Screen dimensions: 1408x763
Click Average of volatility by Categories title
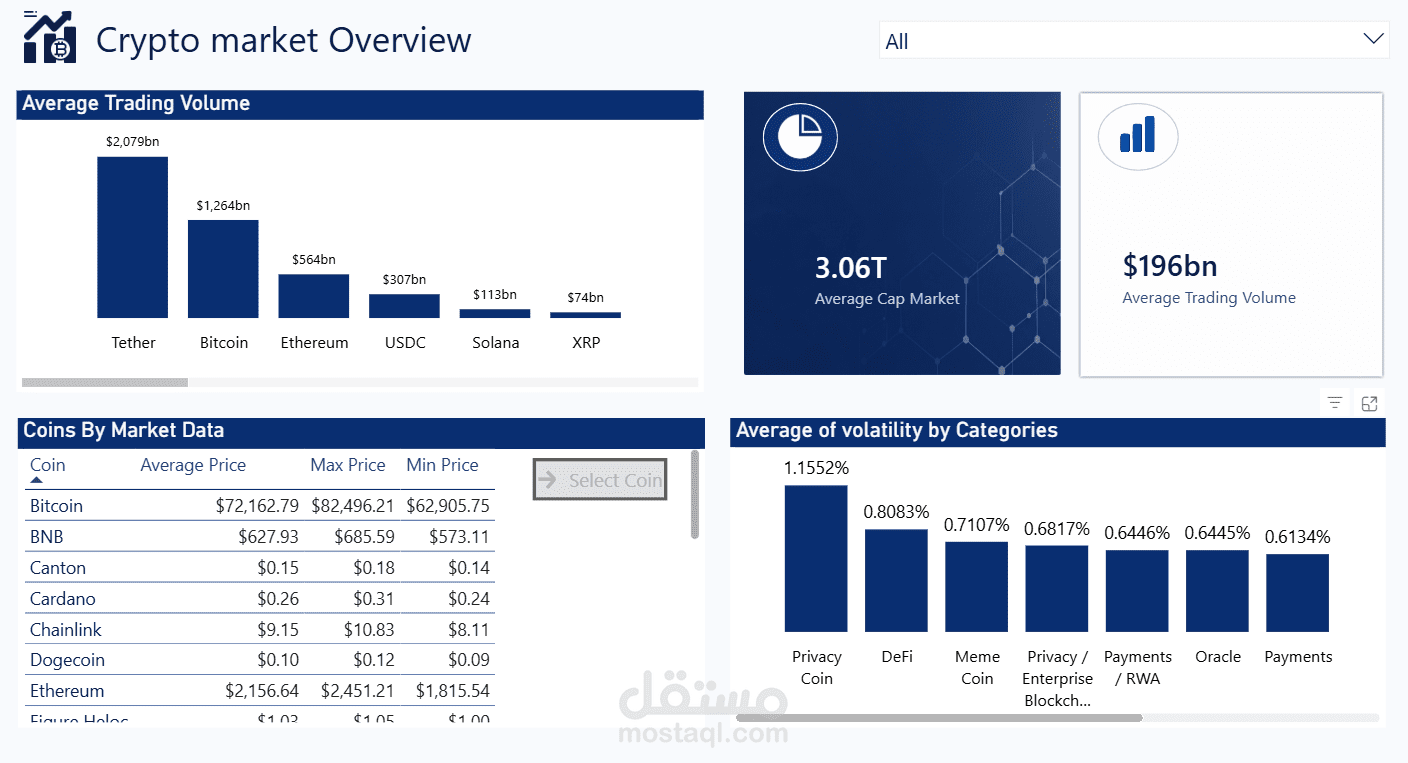897,431
